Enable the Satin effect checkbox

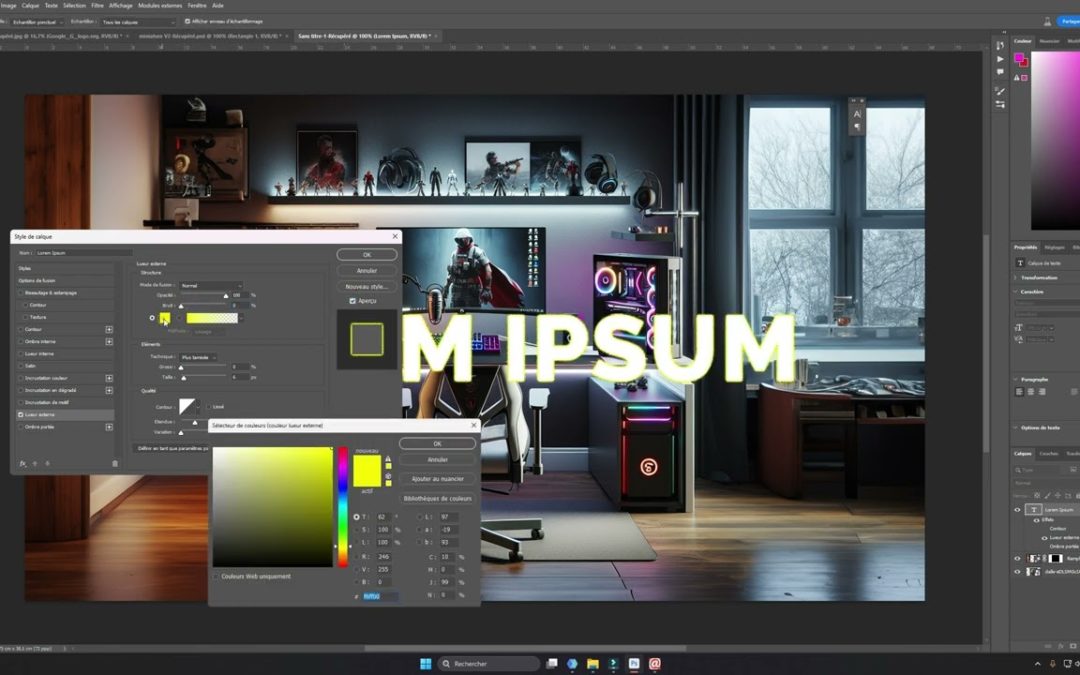(21, 366)
